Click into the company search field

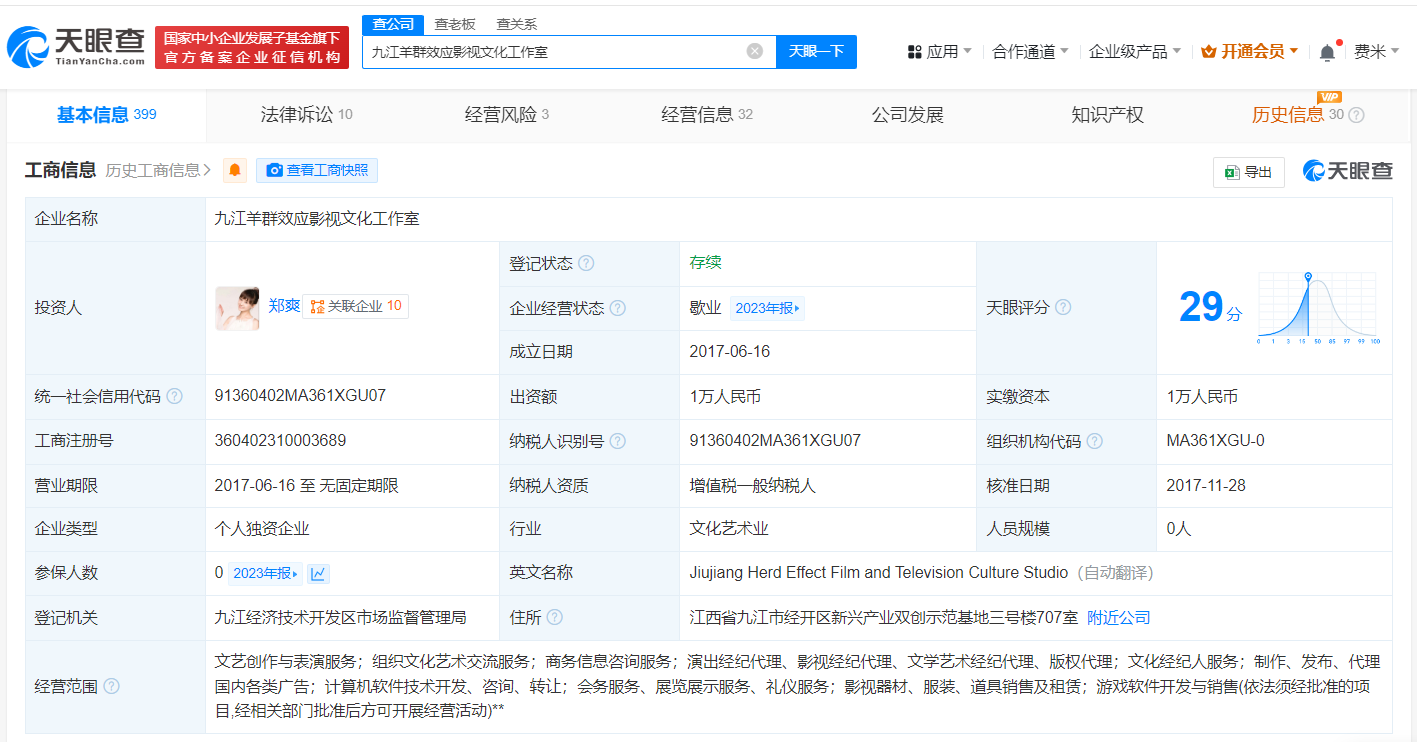coord(555,51)
